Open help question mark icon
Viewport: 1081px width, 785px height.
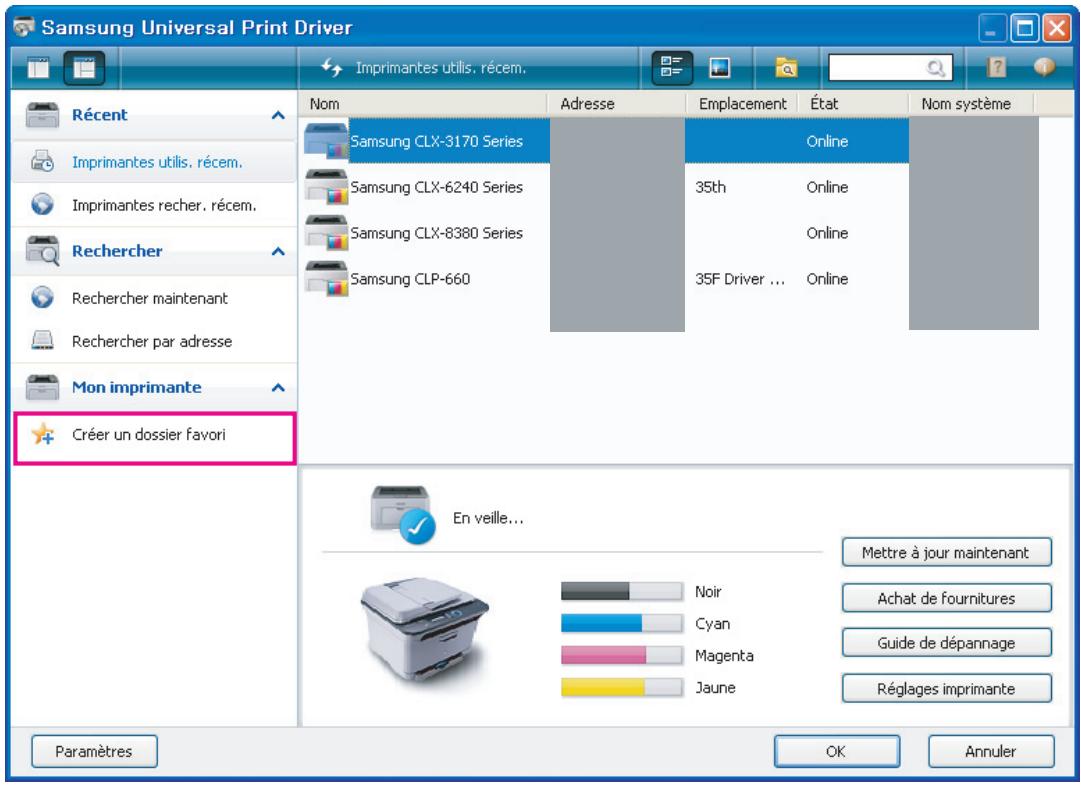[x=996, y=67]
